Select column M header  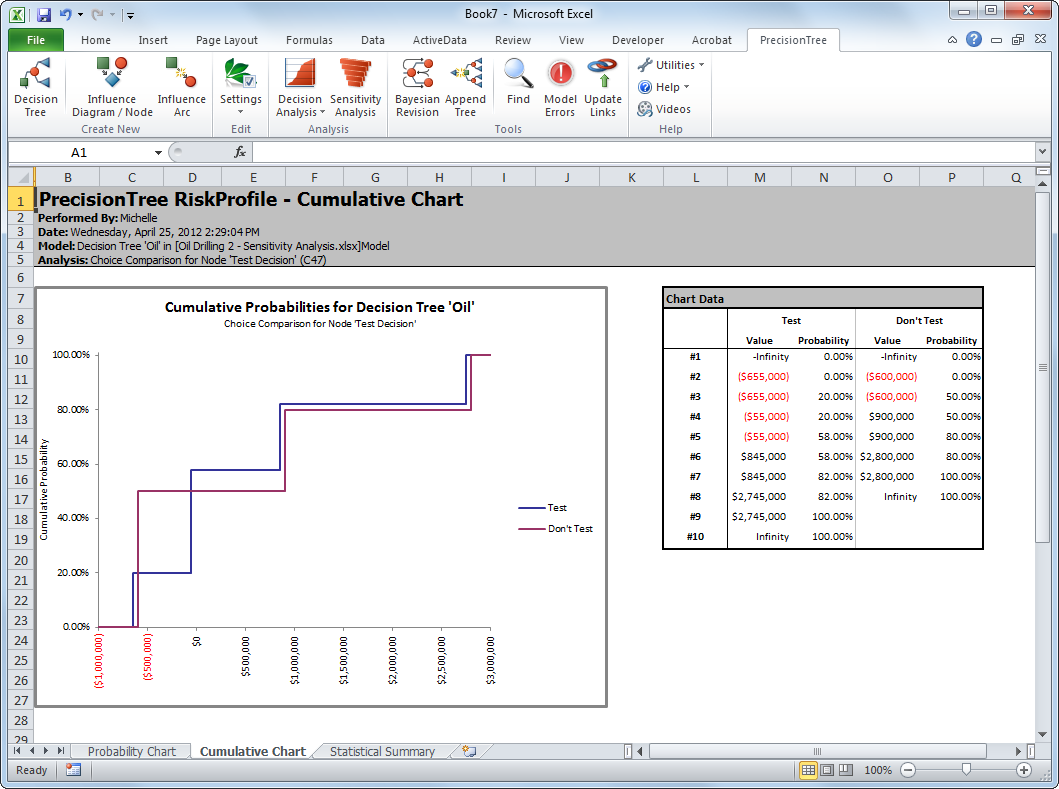(760, 178)
